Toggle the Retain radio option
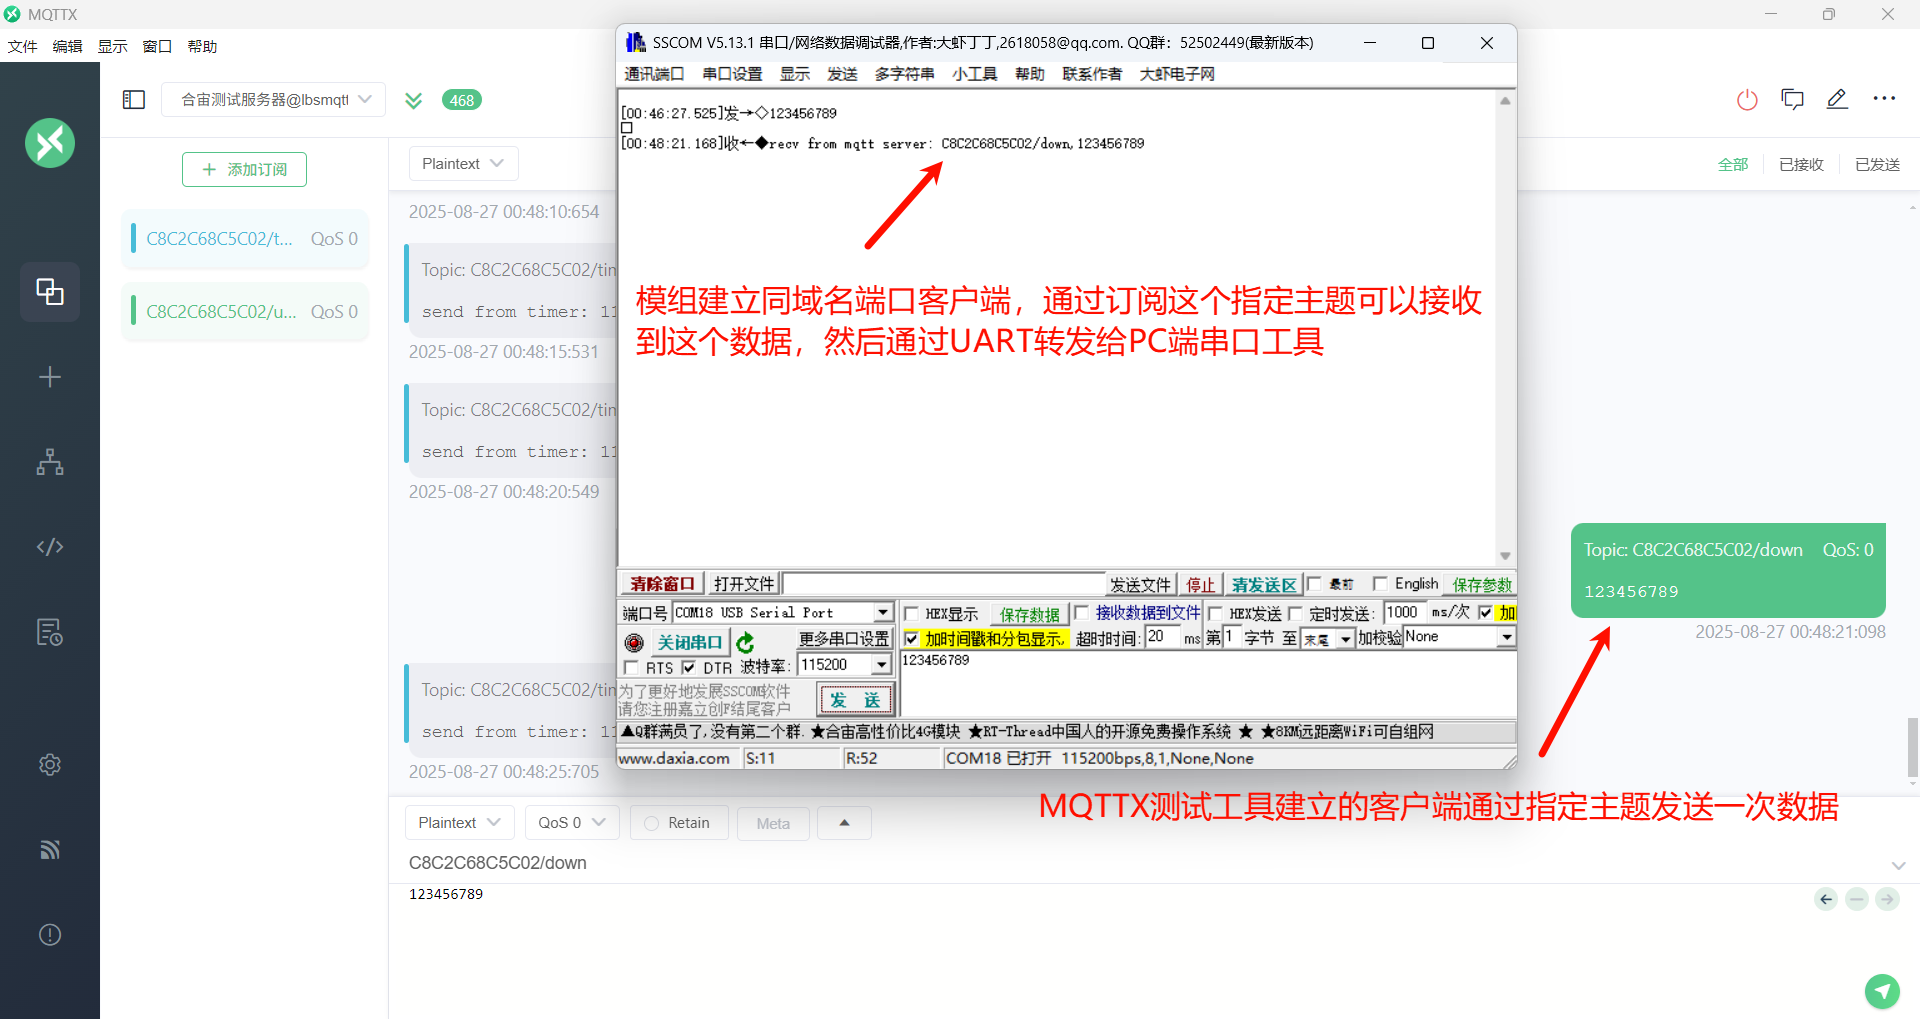The height and width of the screenshot is (1019, 1920). click(652, 823)
